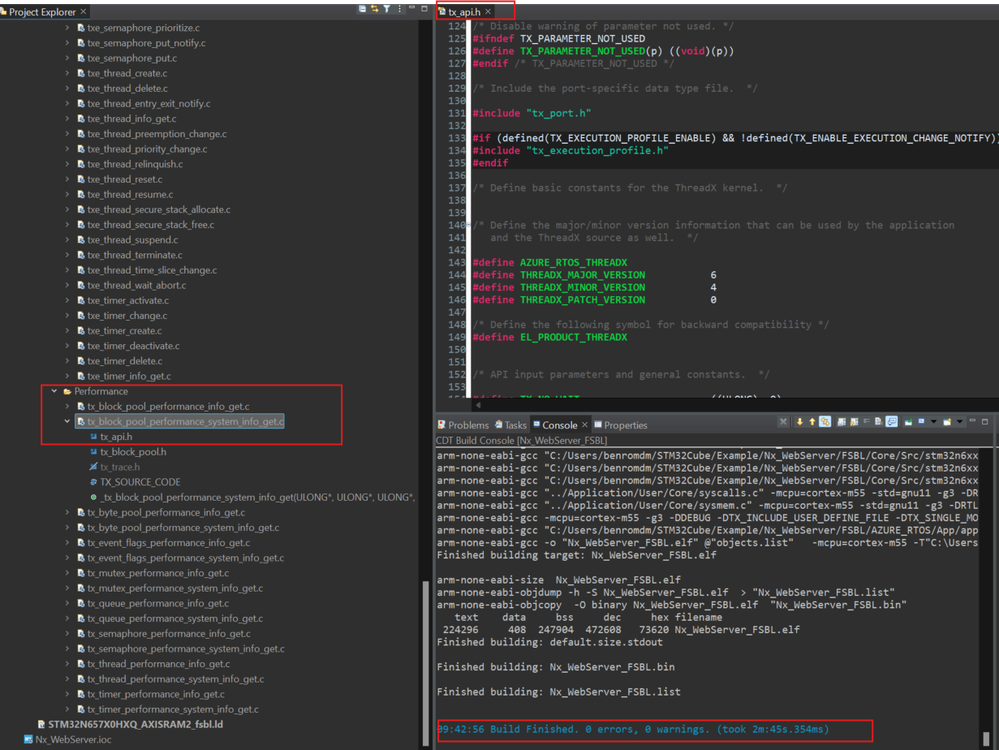Close the Console view tab

point(584,425)
